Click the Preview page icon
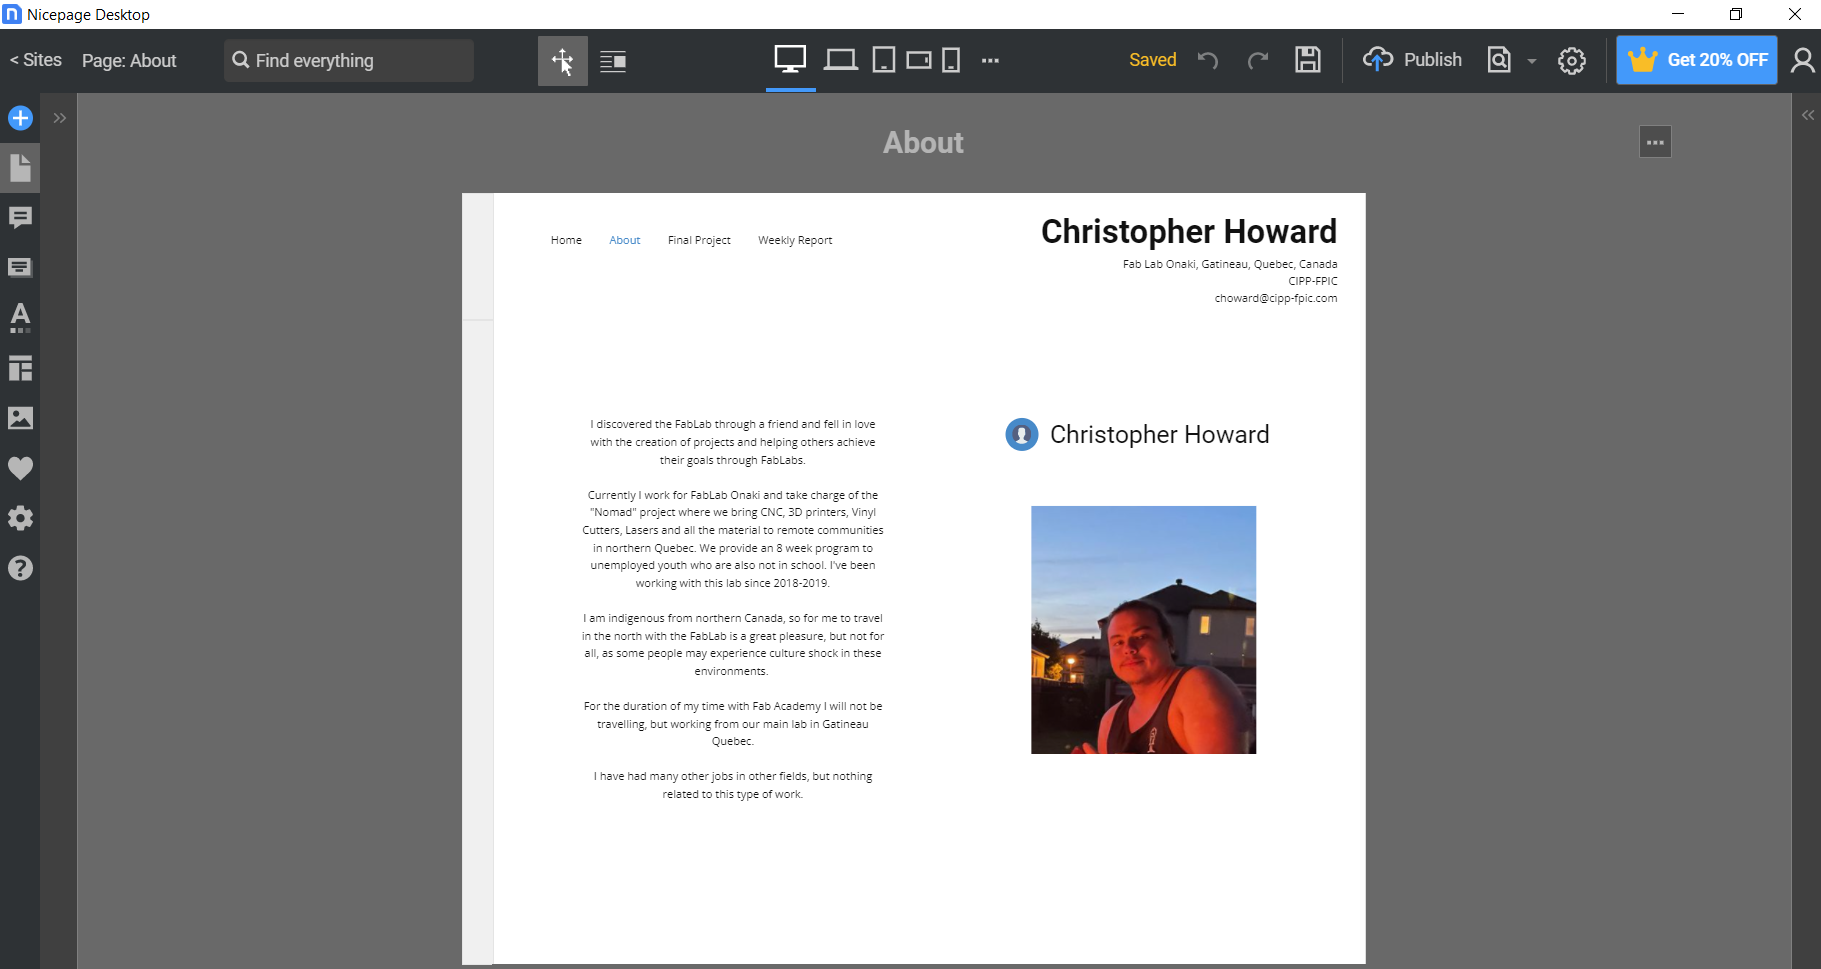Image resolution: width=1821 pixels, height=969 pixels. 1499,60
